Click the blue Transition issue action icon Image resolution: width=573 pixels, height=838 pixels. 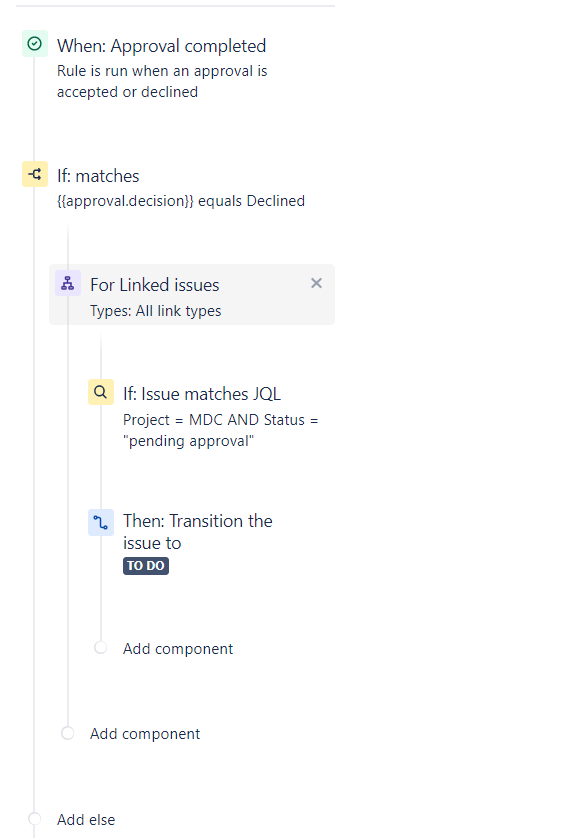(100, 522)
